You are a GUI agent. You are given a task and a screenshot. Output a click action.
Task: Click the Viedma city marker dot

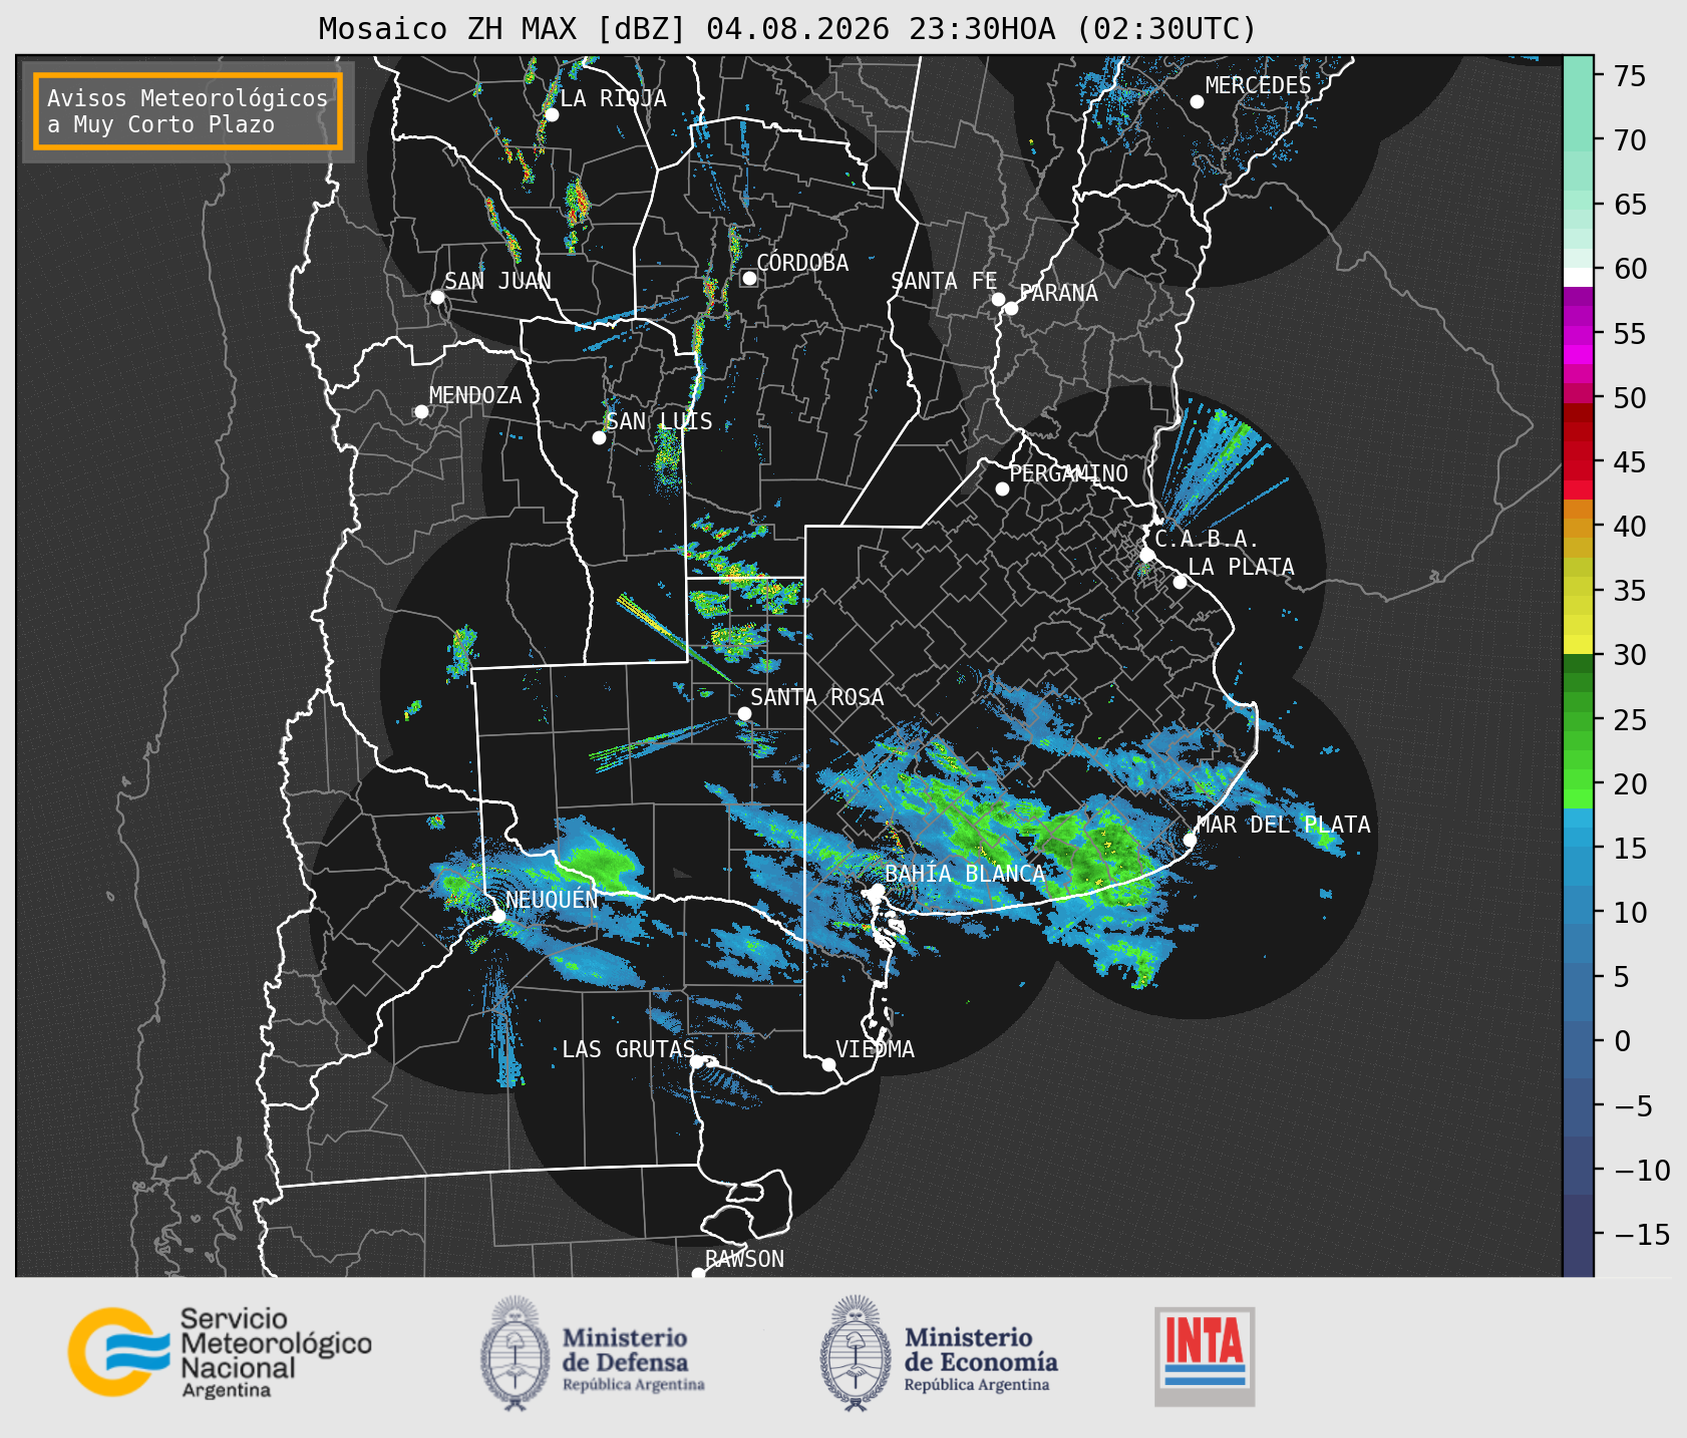click(828, 1064)
